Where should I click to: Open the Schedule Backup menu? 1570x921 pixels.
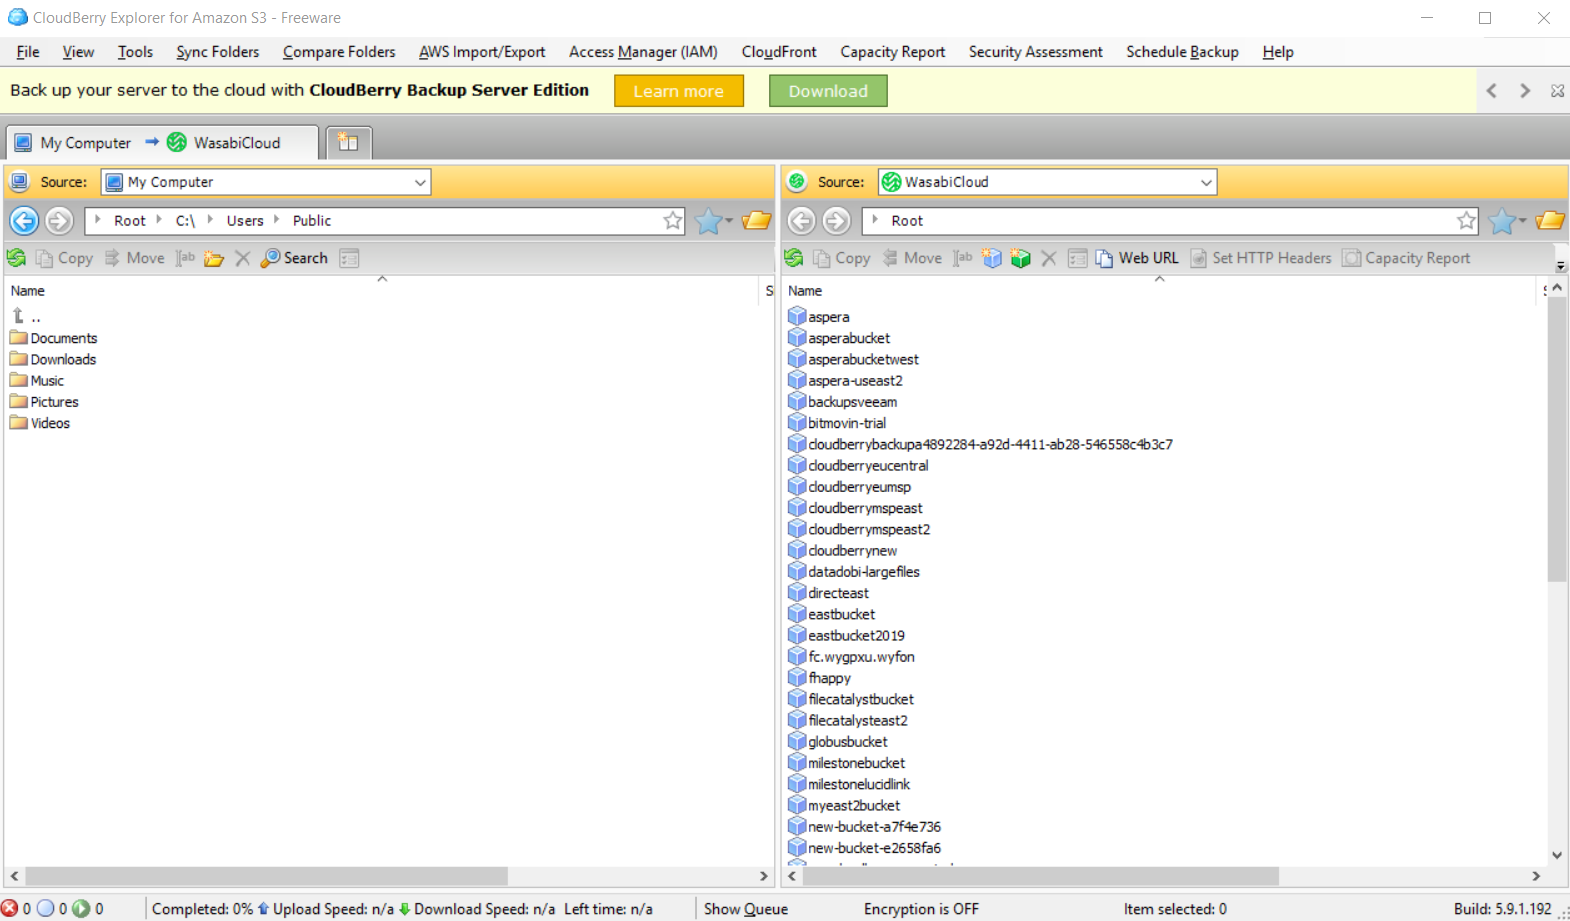click(1182, 52)
